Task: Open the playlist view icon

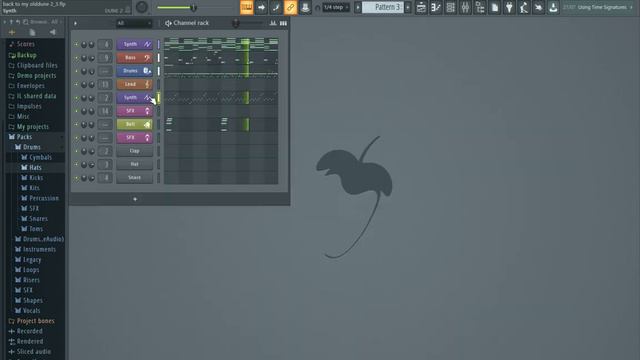Action: point(421,7)
